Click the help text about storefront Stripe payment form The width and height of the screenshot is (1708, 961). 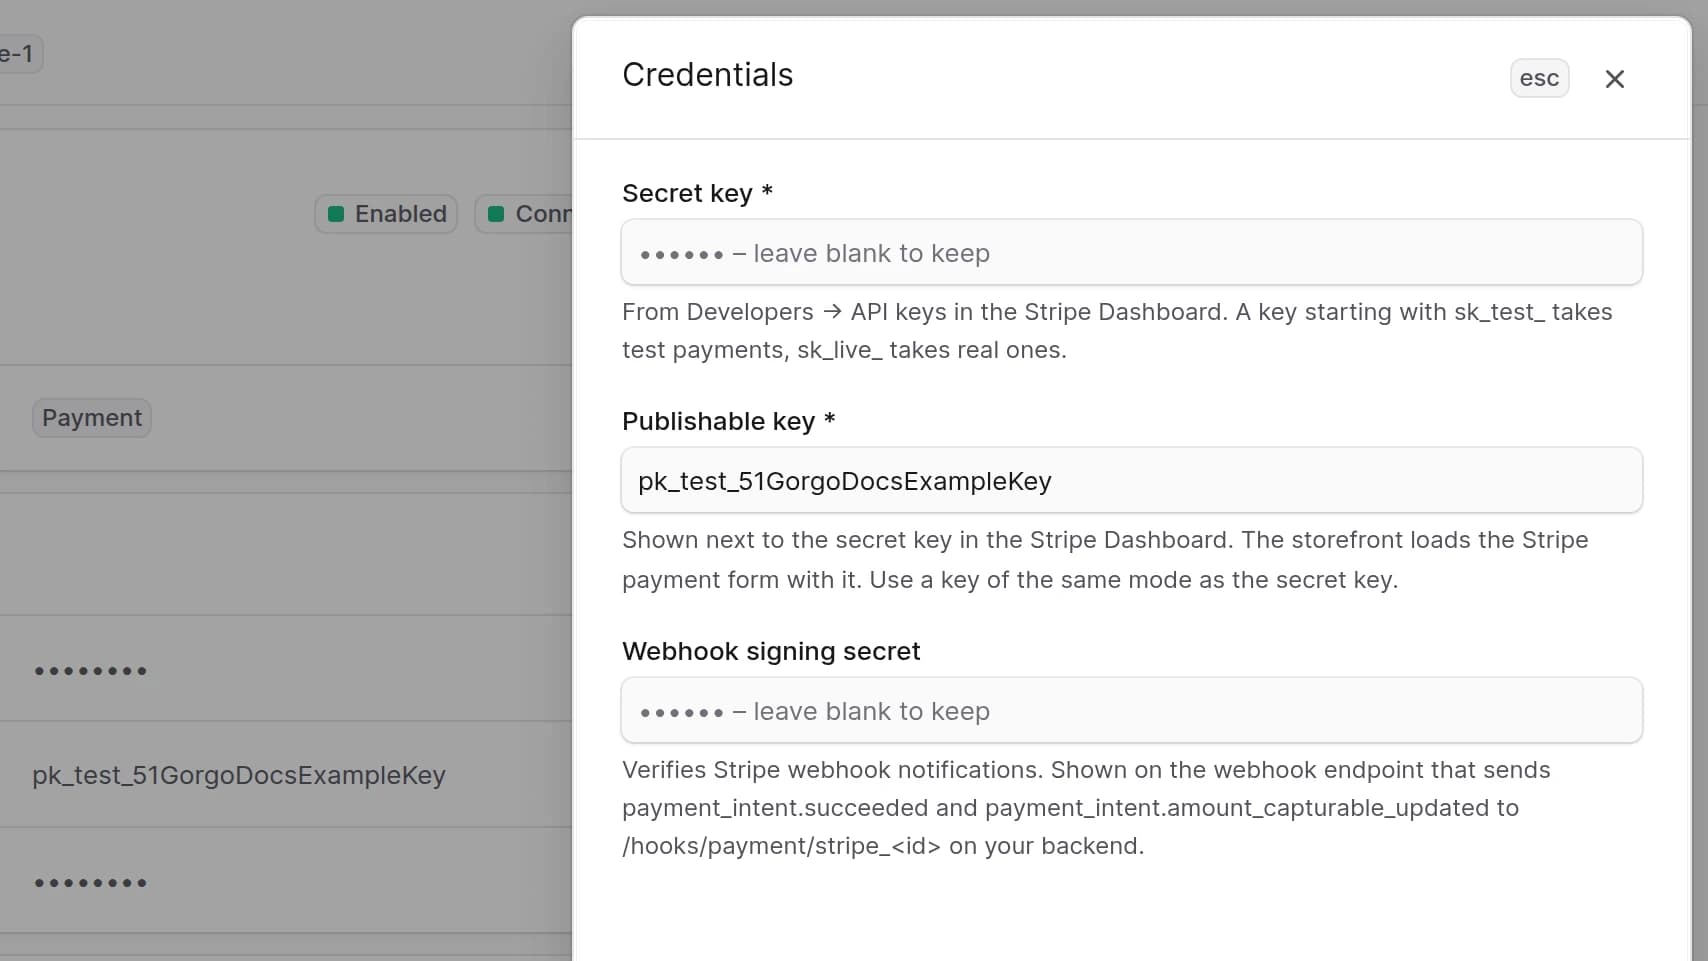(x=1105, y=560)
